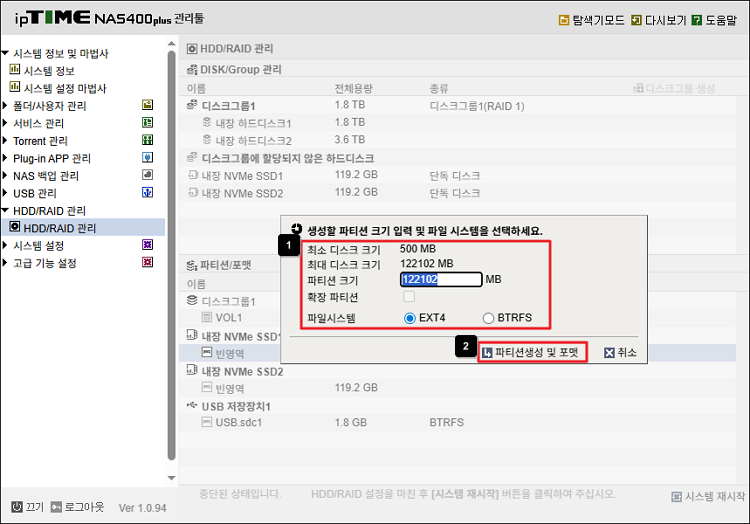Expand the NAS 백업 관리 menu
The height and width of the screenshot is (524, 750).
click(x=6, y=176)
